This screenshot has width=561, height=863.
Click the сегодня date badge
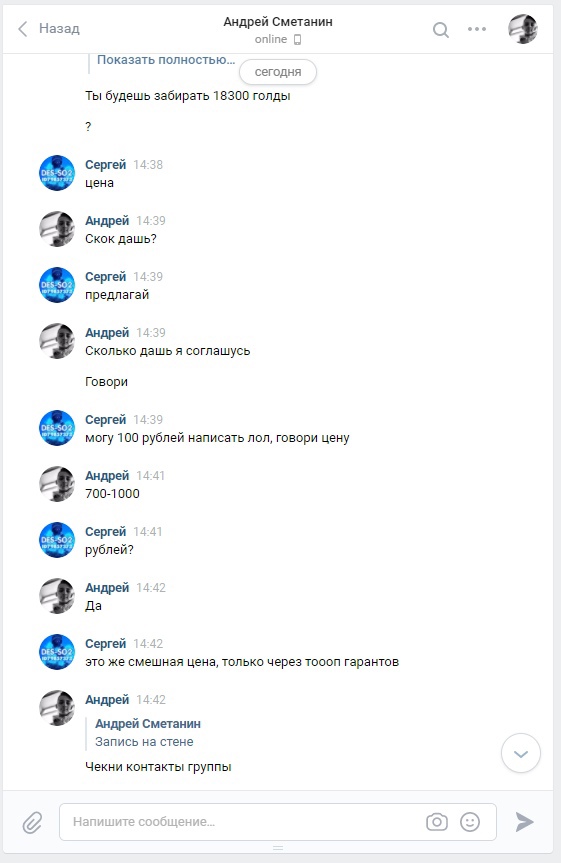pyautogui.click(x=277, y=72)
